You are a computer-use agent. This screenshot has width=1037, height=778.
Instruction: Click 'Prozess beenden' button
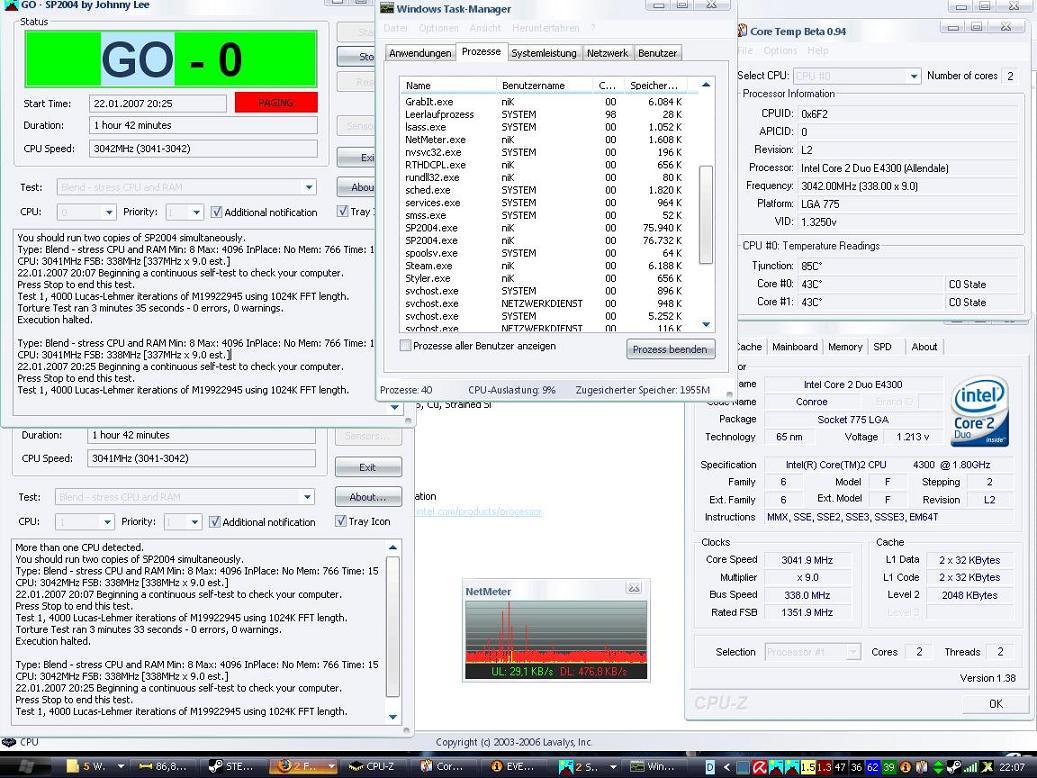670,349
